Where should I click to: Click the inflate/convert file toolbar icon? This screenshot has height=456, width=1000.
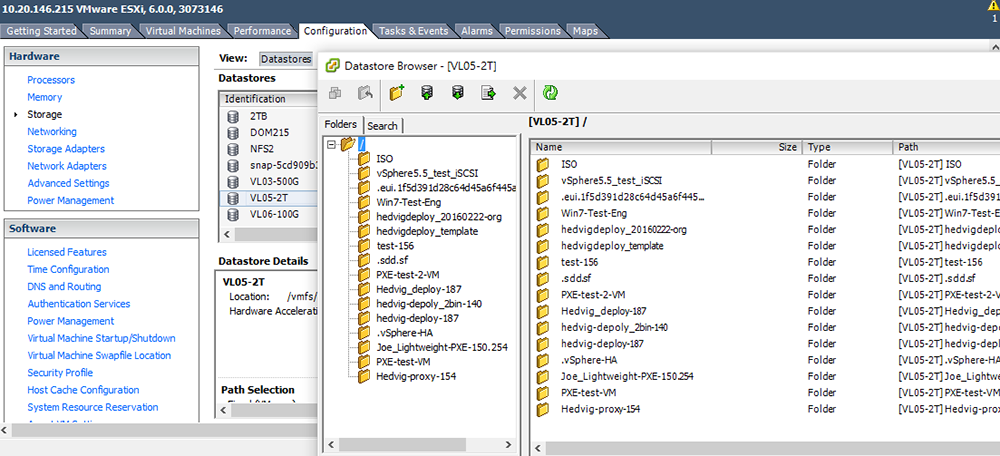[x=489, y=93]
